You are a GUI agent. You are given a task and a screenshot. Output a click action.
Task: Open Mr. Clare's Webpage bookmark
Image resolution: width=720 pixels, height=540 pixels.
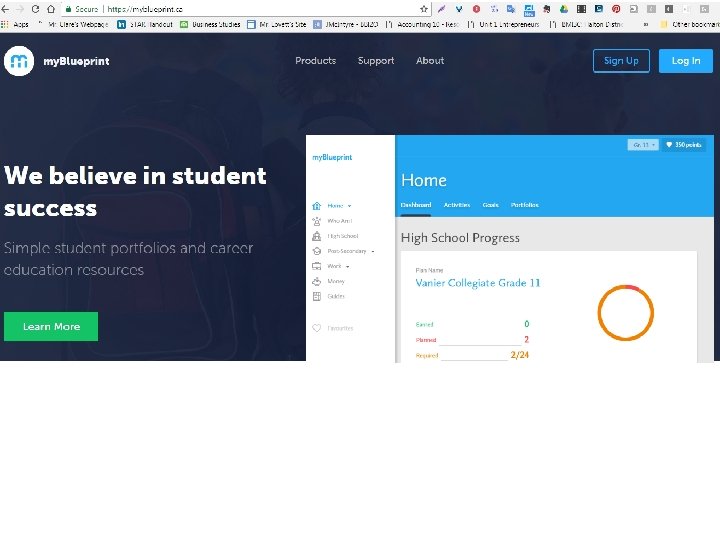pyautogui.click(x=73, y=24)
